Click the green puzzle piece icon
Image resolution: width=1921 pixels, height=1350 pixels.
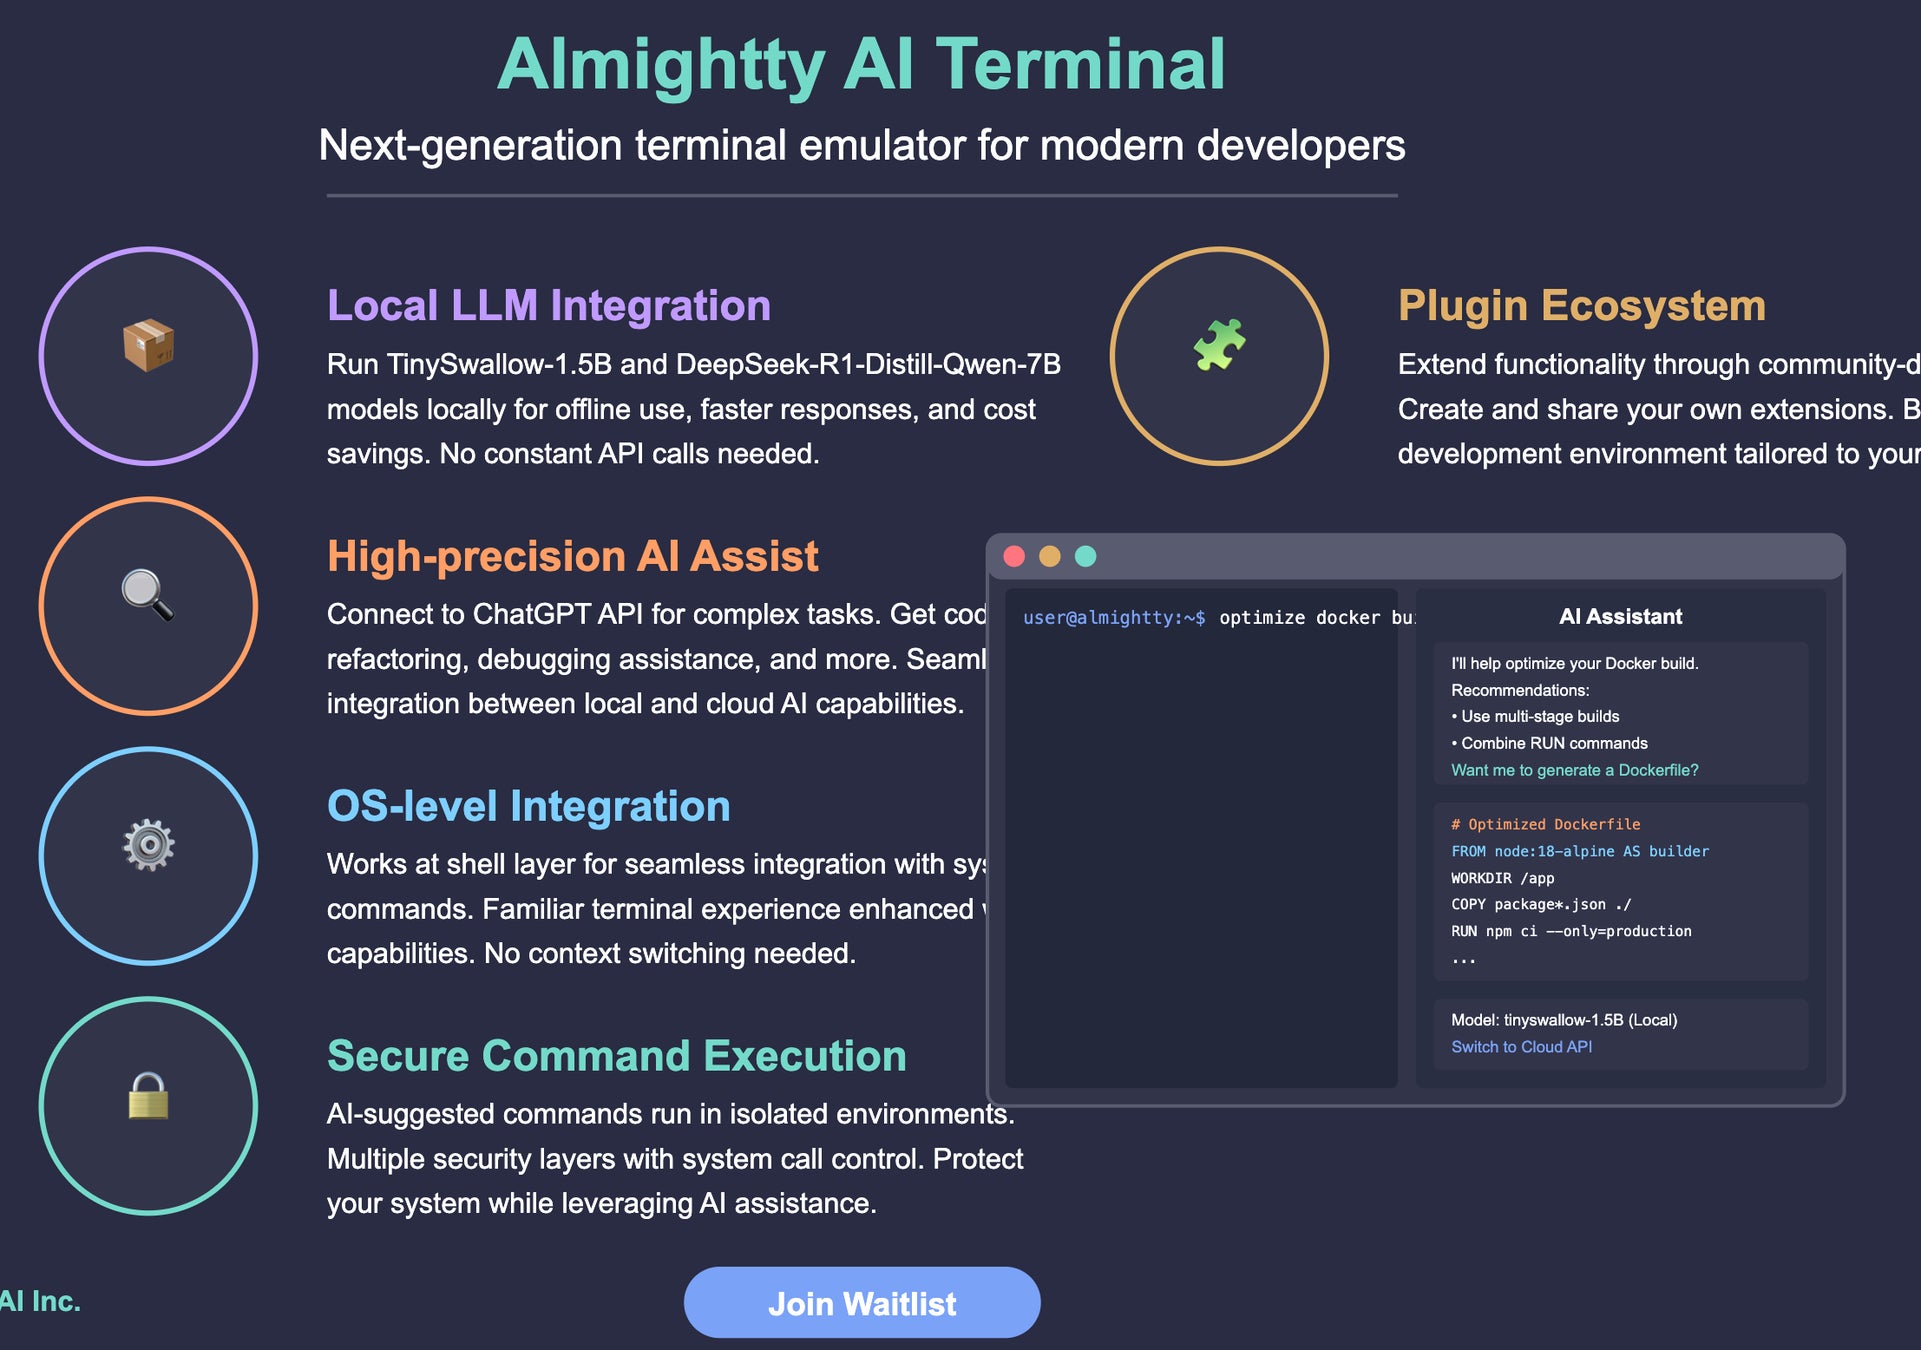pyautogui.click(x=1219, y=346)
